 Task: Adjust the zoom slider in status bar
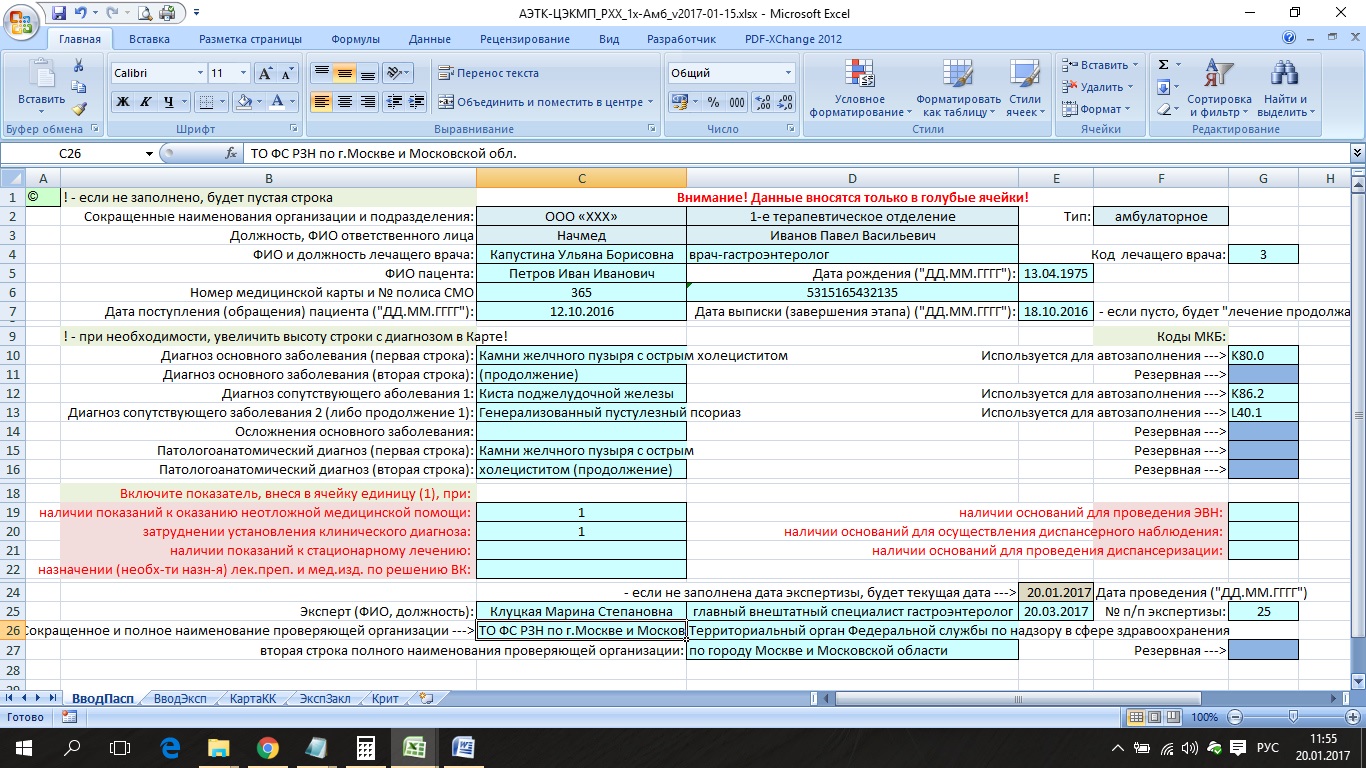[x=1293, y=717]
